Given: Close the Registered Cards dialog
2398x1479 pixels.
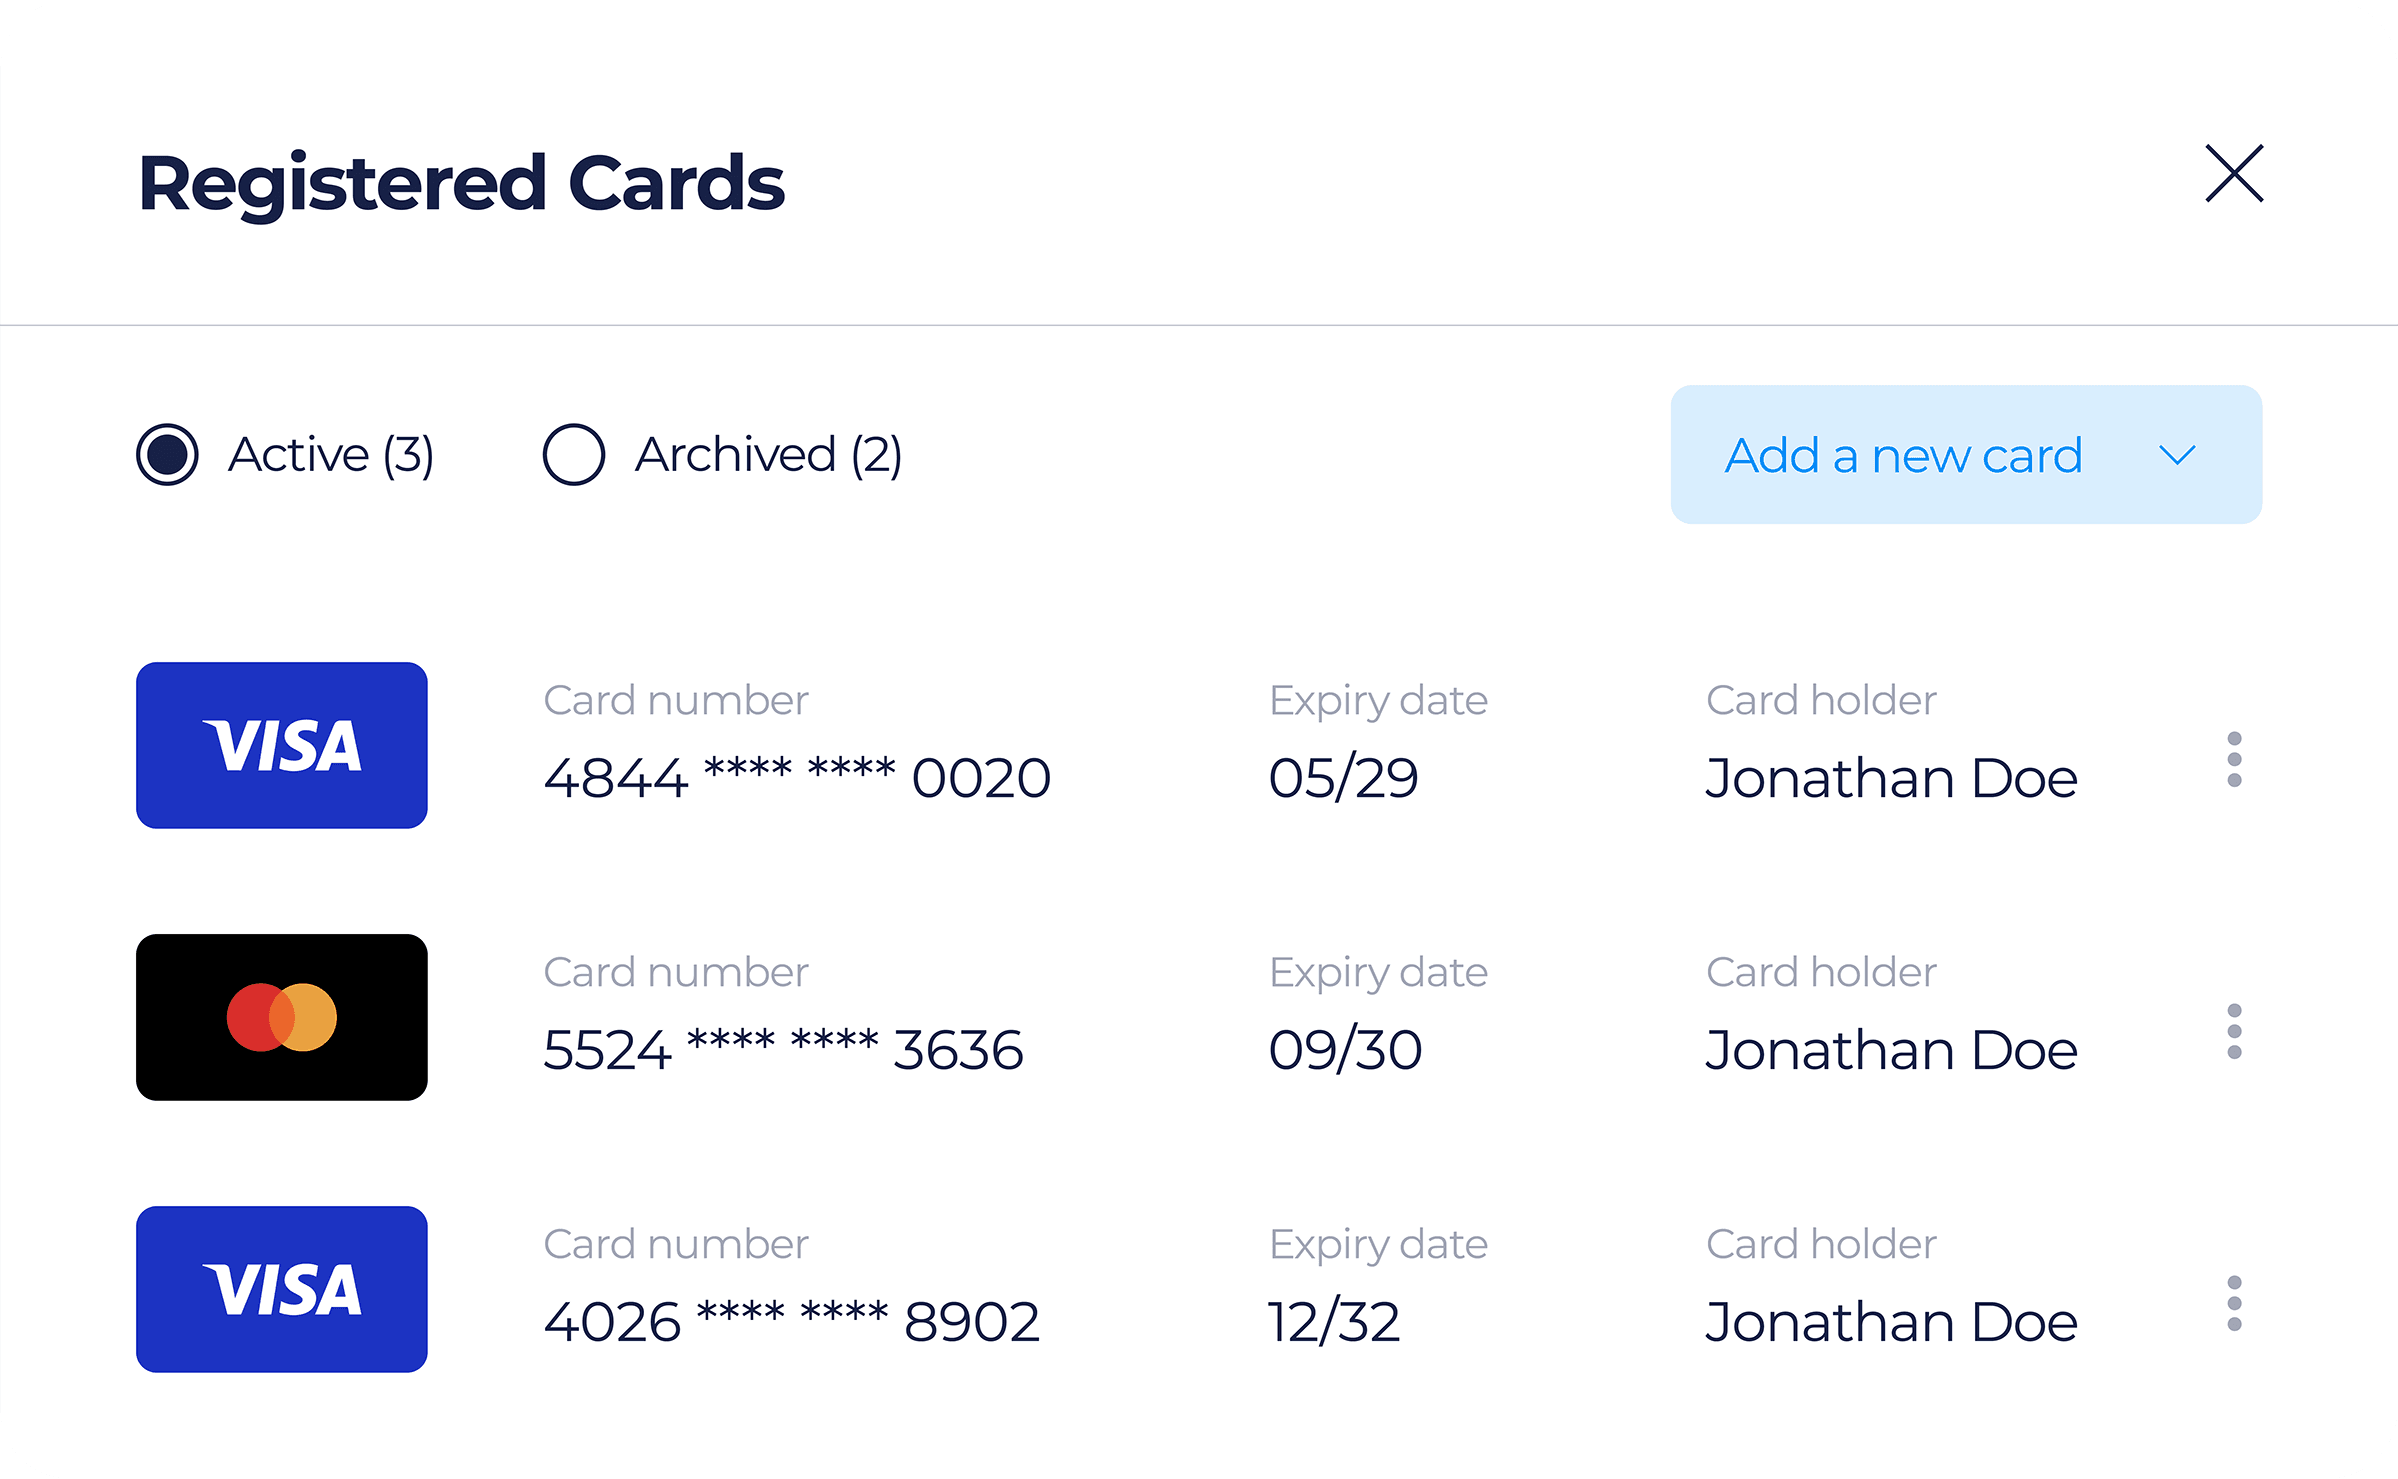Looking at the screenshot, I should (x=2234, y=174).
